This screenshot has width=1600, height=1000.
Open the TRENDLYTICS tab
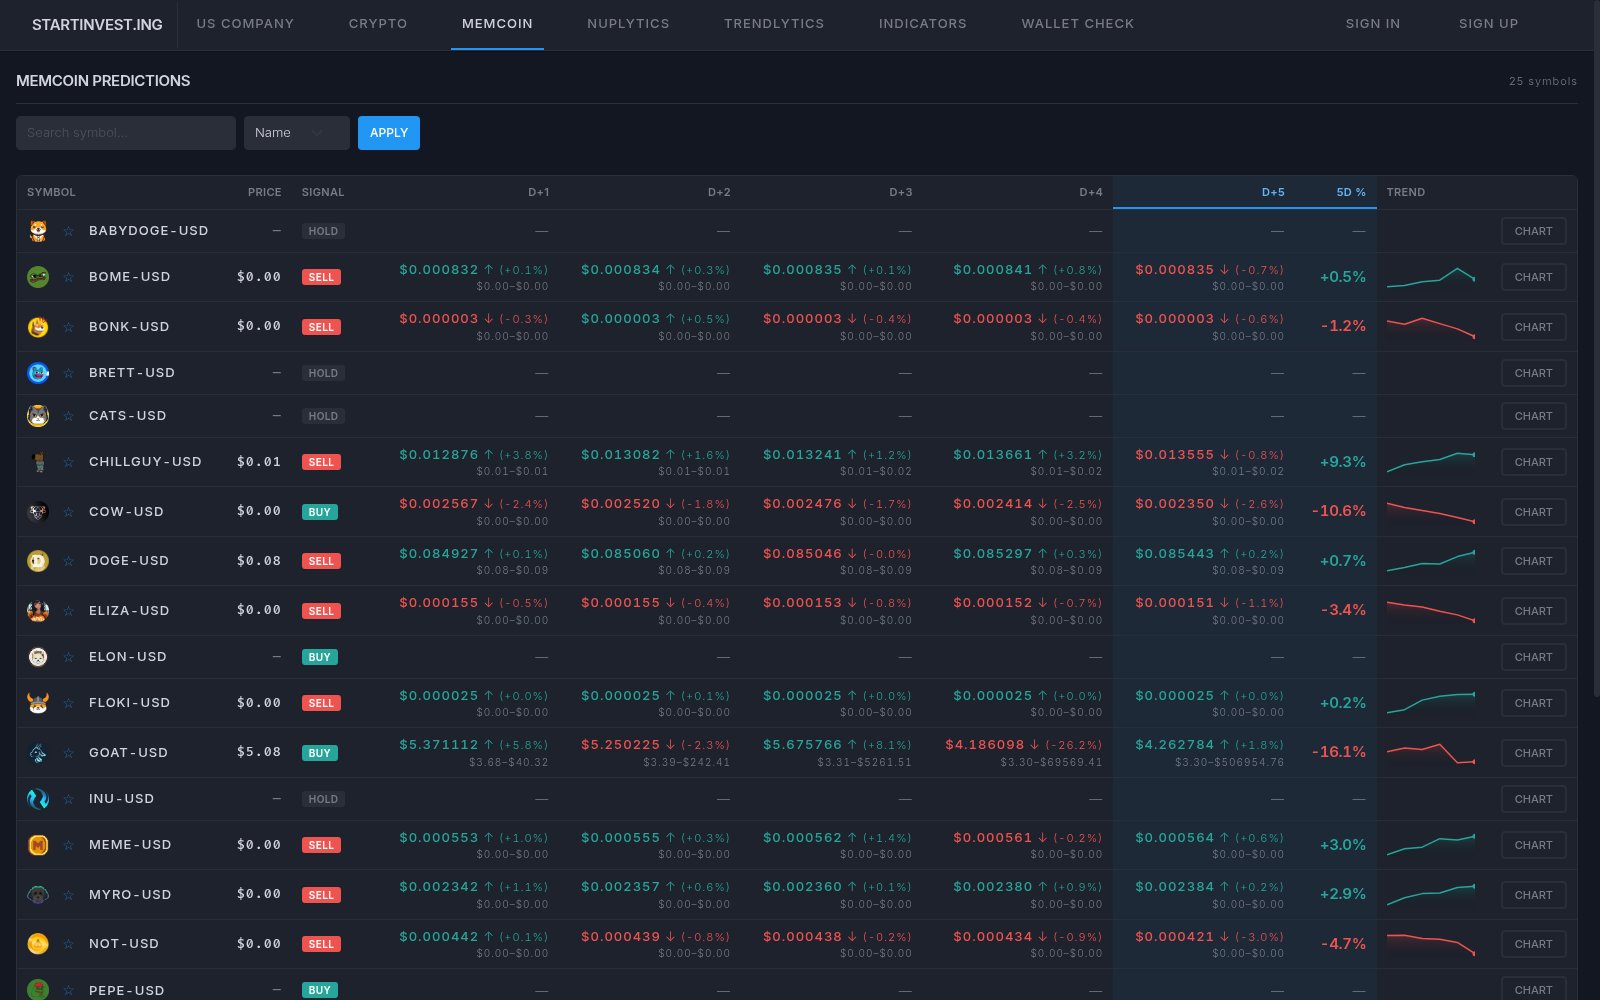[x=774, y=24]
